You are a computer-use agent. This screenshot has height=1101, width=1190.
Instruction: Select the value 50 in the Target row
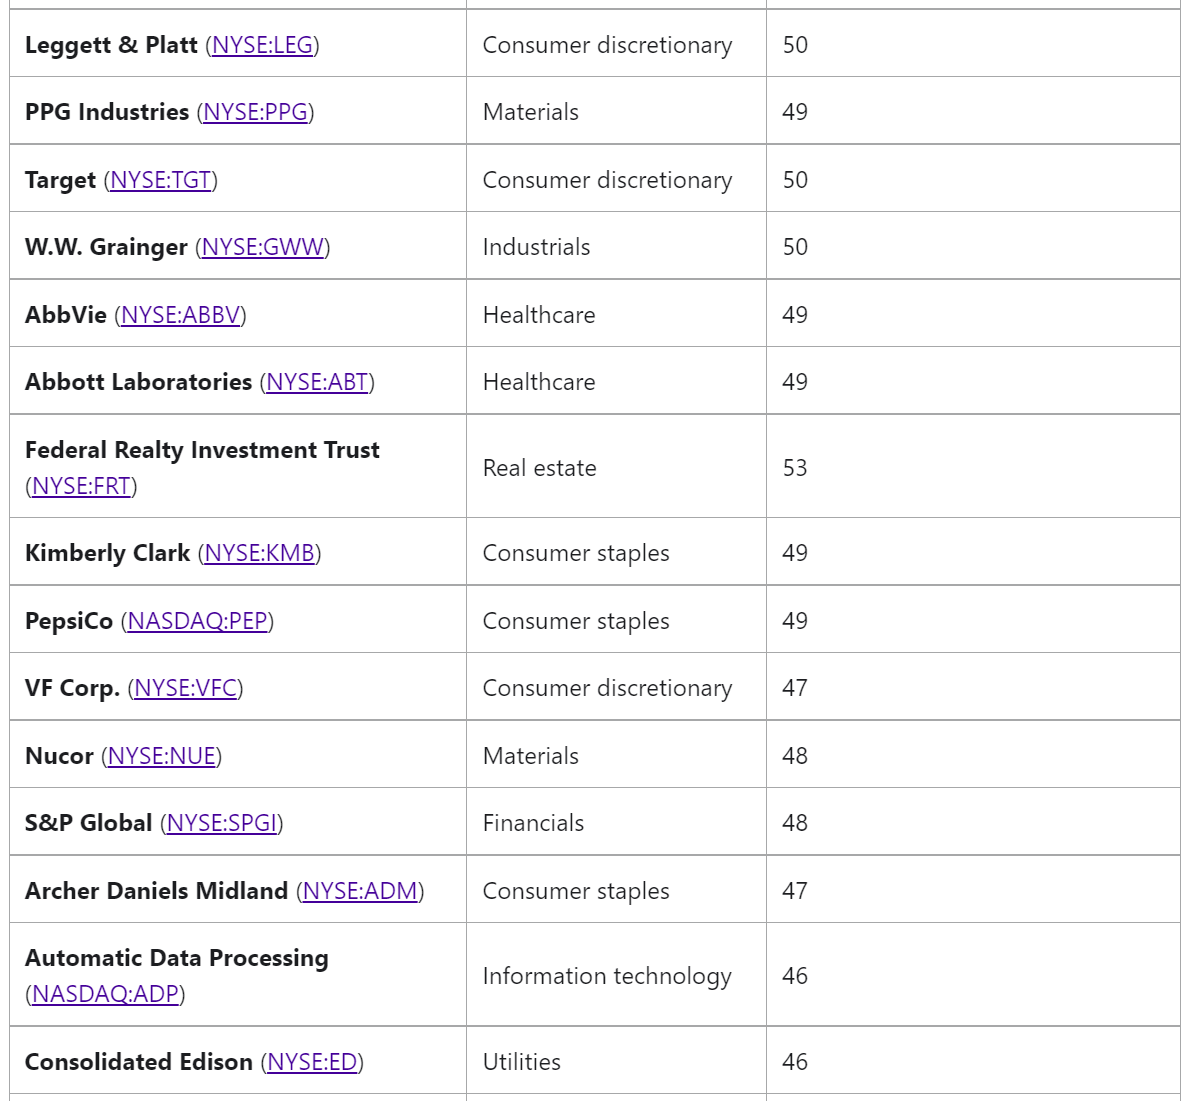(795, 181)
